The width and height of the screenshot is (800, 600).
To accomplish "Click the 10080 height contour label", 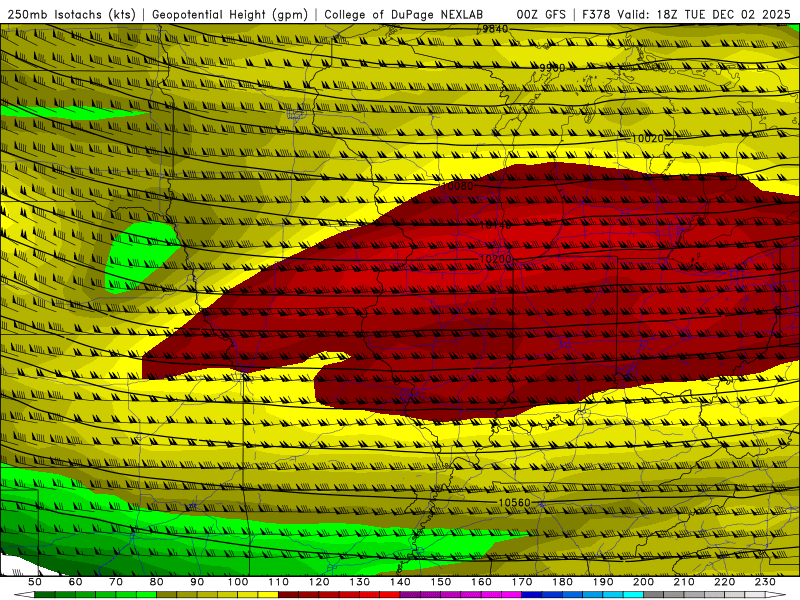I will click(x=457, y=186).
